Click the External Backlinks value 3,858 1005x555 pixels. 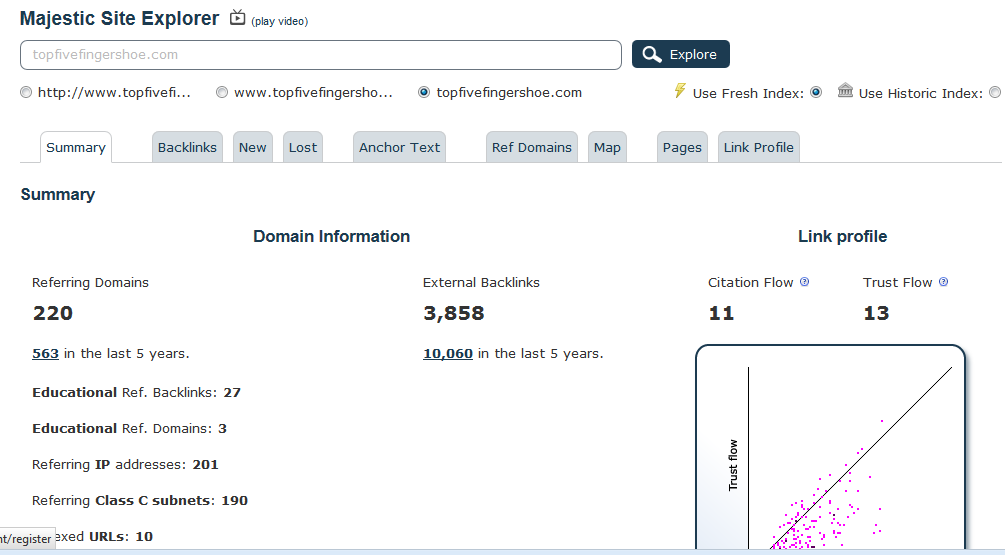pyautogui.click(x=454, y=313)
